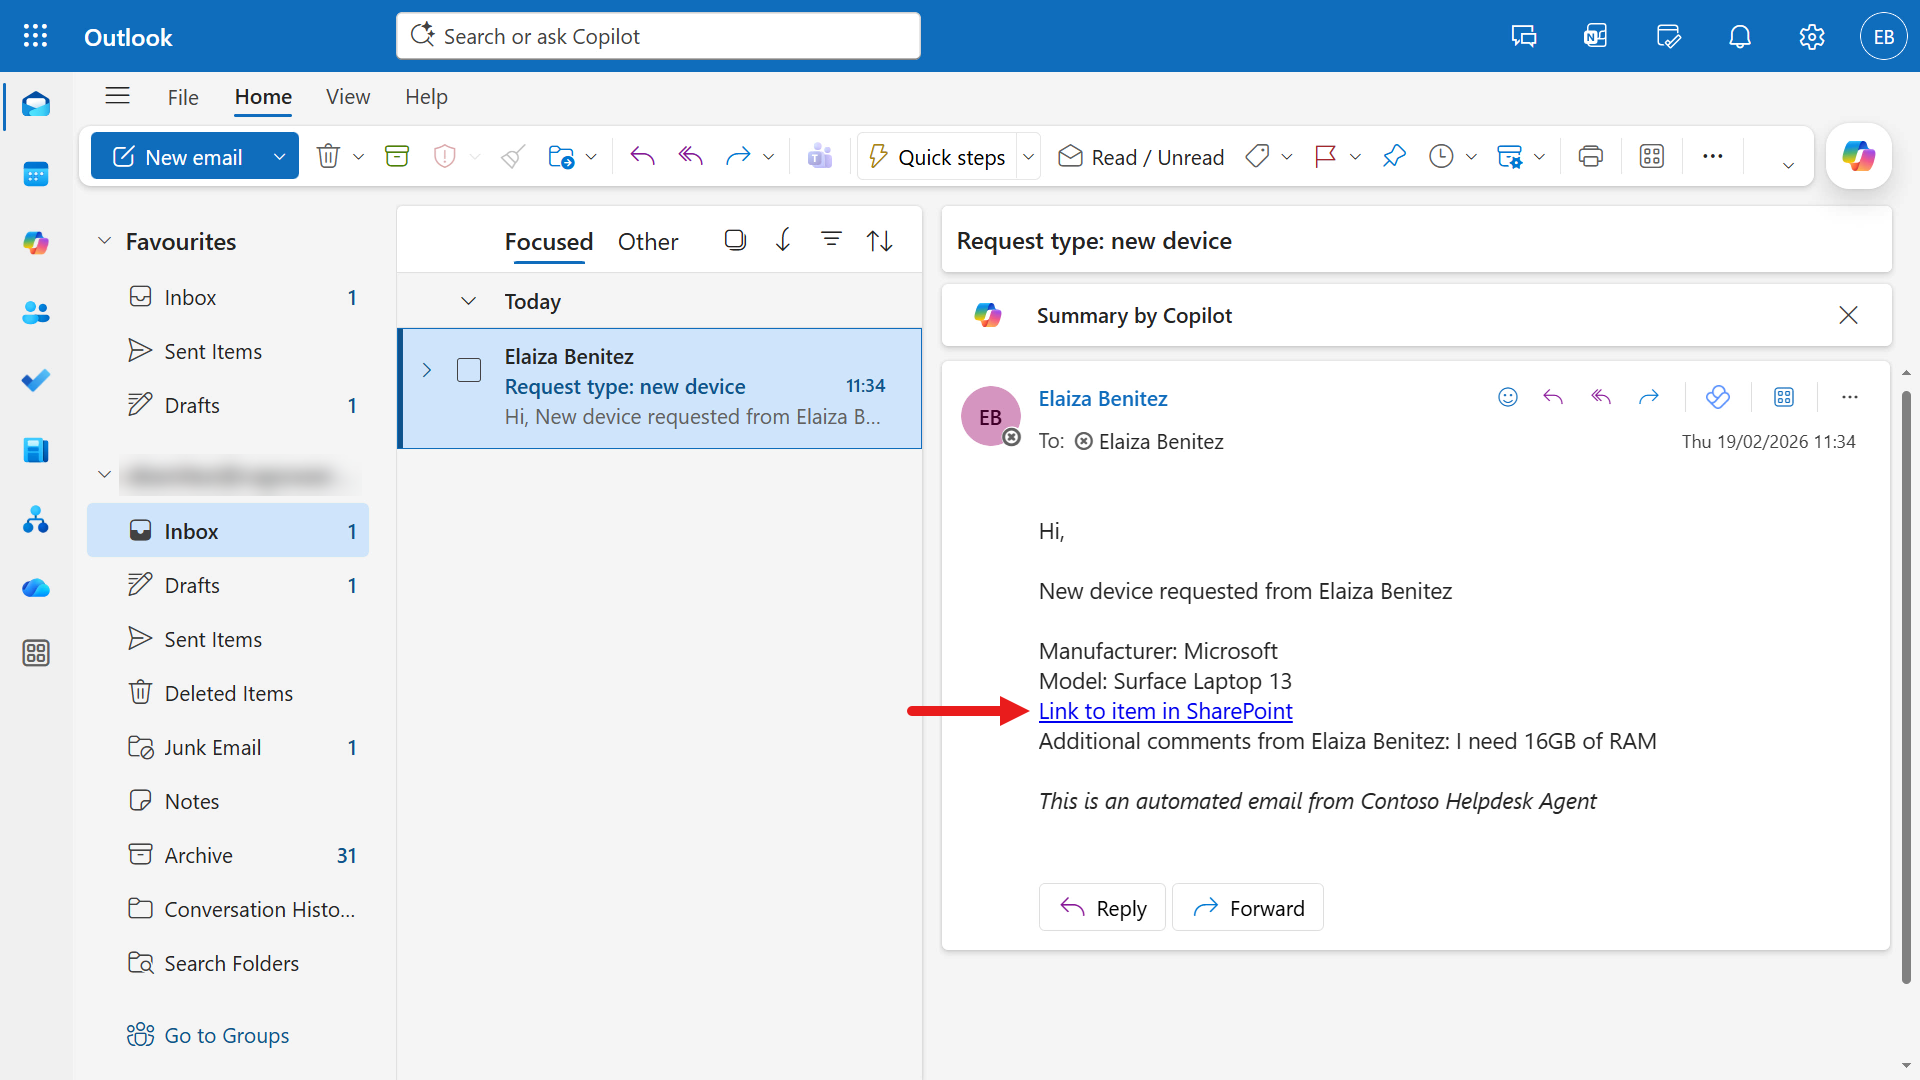Screen dimensions: 1920x1080
Task: Open the View menu
Action: 347,97
